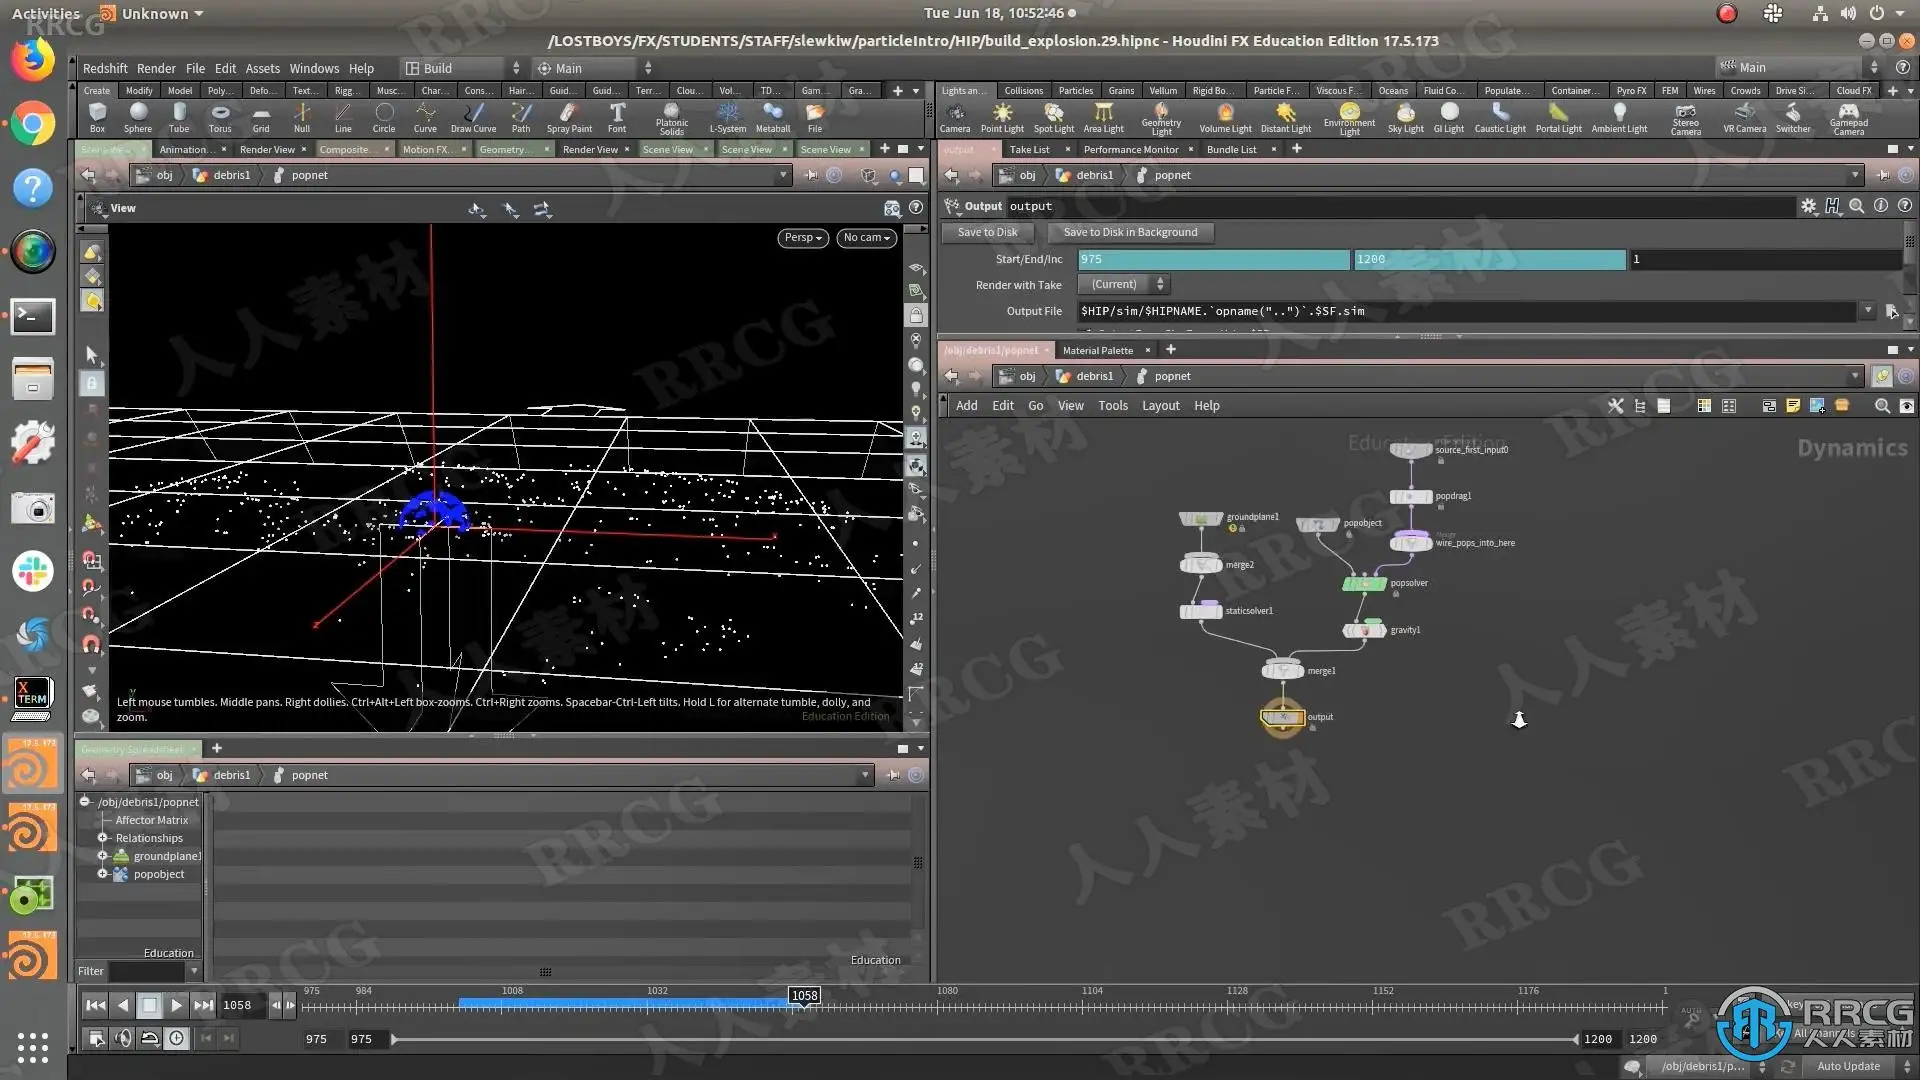Image resolution: width=1920 pixels, height=1080 pixels.
Task: Select the Tube shelf tool
Action: point(179,117)
